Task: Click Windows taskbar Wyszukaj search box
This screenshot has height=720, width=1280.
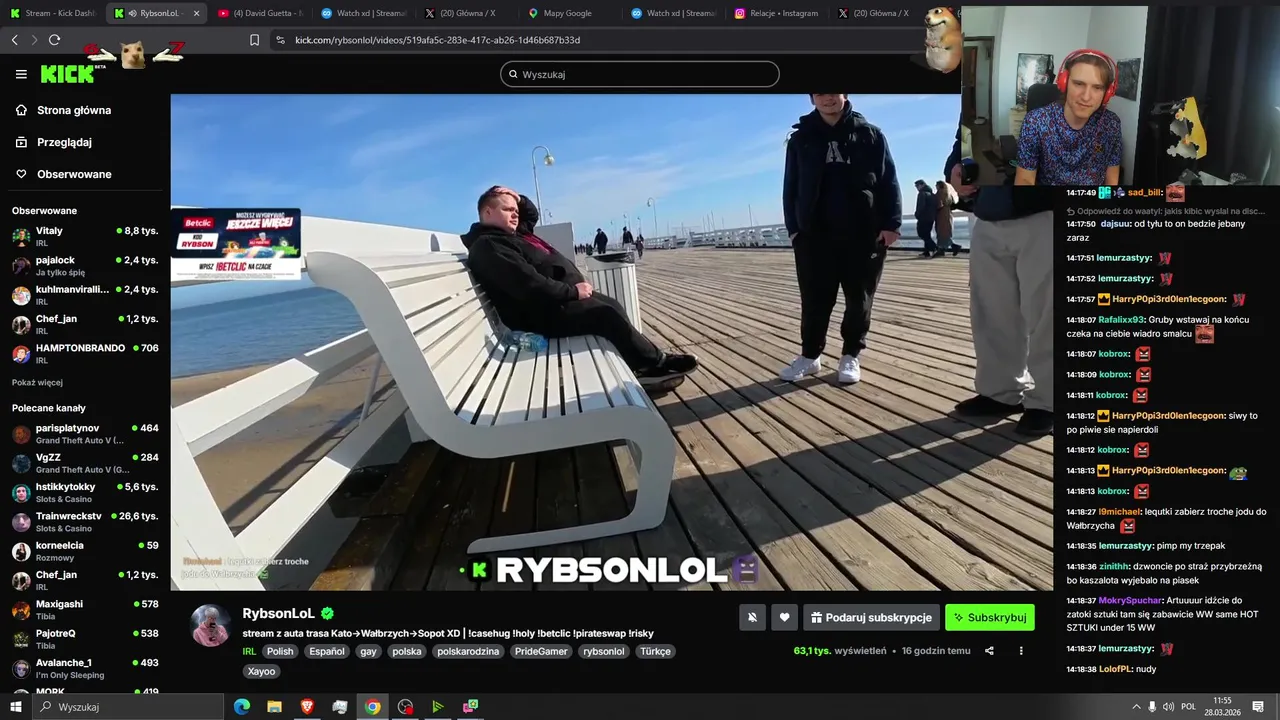Action: coord(128,707)
